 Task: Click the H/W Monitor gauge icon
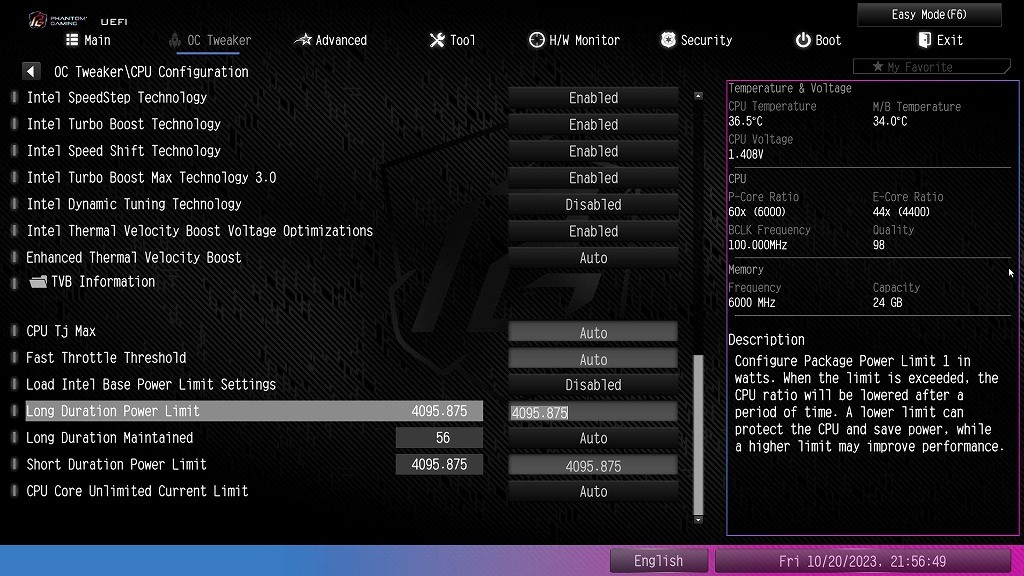[536, 40]
